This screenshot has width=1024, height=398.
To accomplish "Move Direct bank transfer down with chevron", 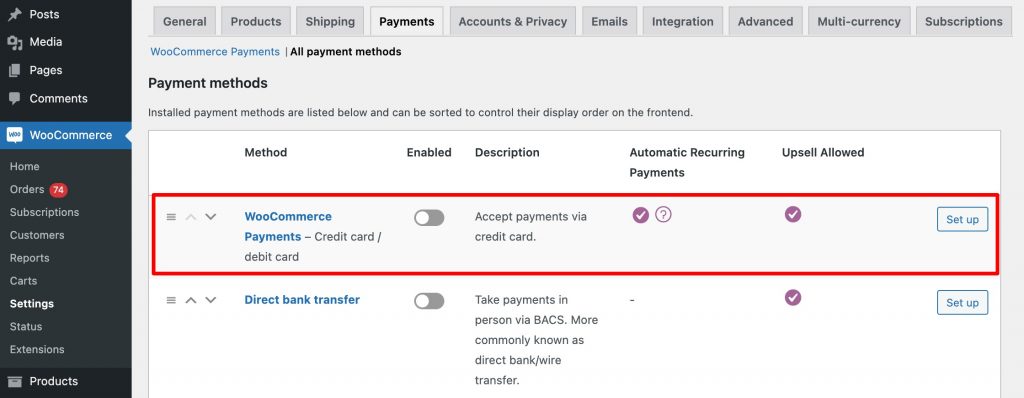I will tap(210, 300).
